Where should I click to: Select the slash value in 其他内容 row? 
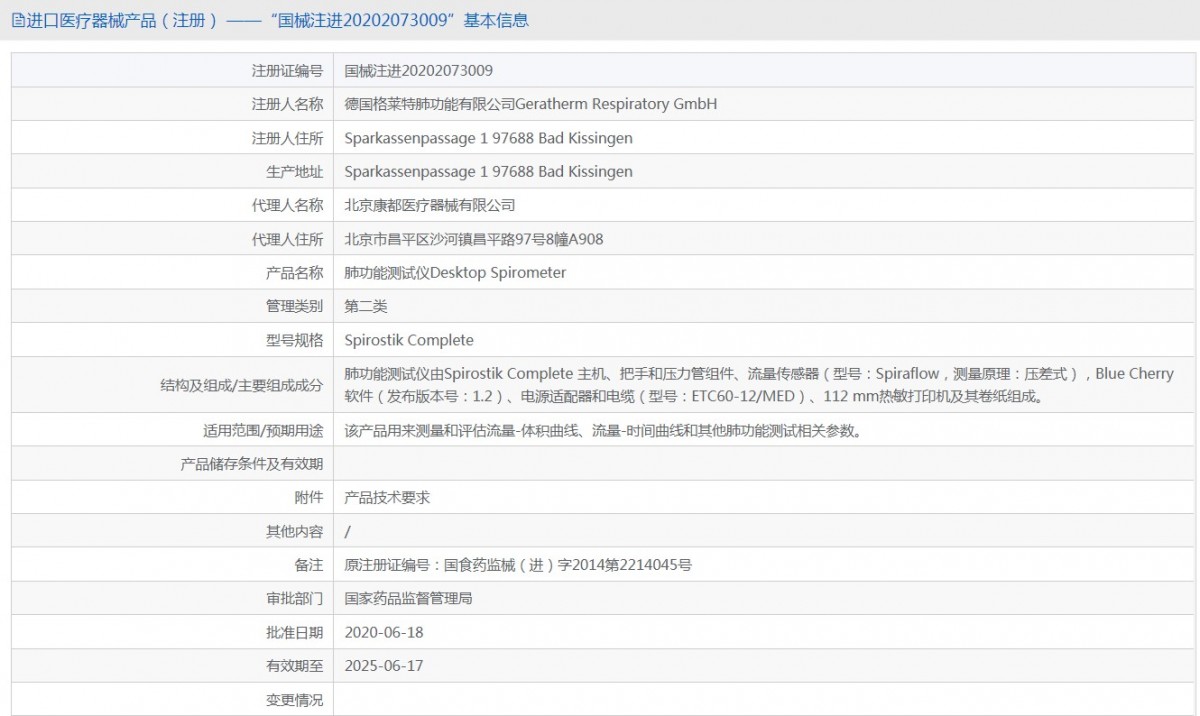347,532
